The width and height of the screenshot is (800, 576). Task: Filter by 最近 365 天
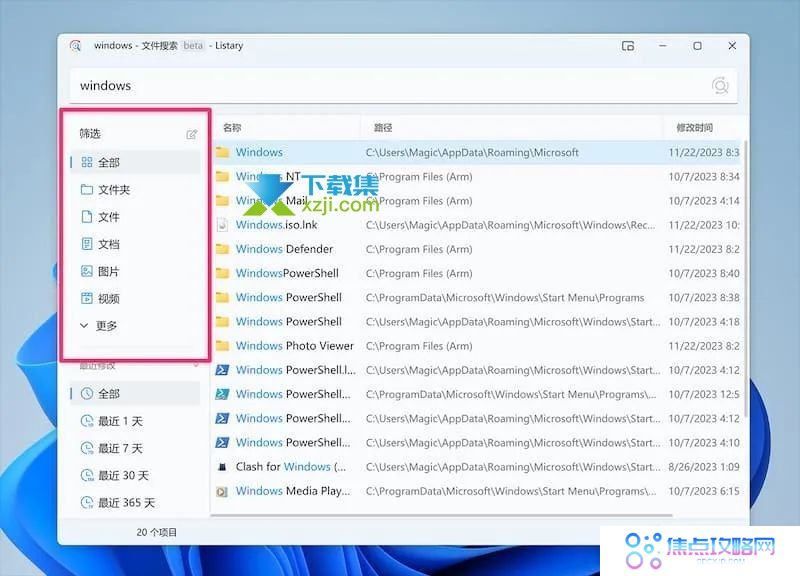(x=135, y=503)
